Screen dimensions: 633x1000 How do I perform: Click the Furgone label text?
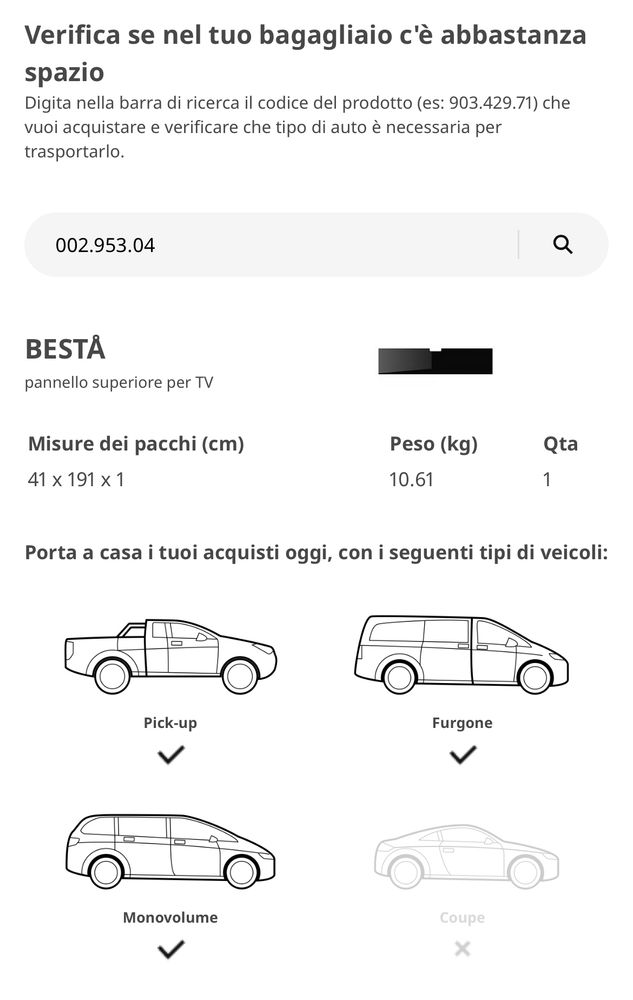(x=462, y=723)
